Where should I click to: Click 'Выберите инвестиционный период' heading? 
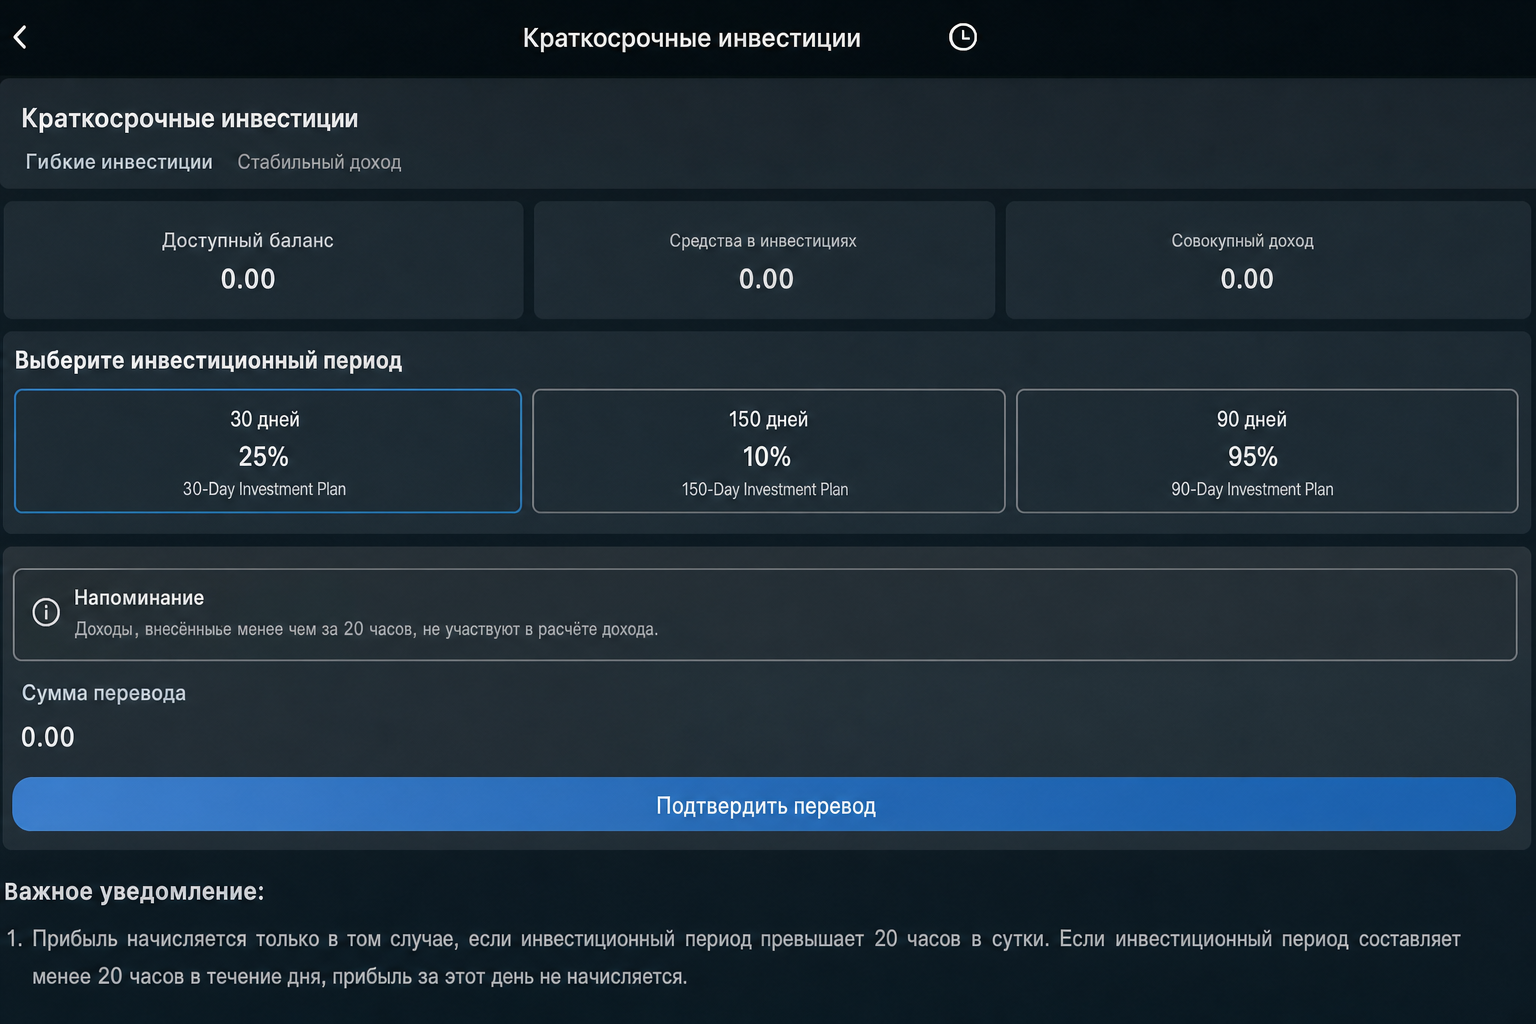(x=208, y=360)
